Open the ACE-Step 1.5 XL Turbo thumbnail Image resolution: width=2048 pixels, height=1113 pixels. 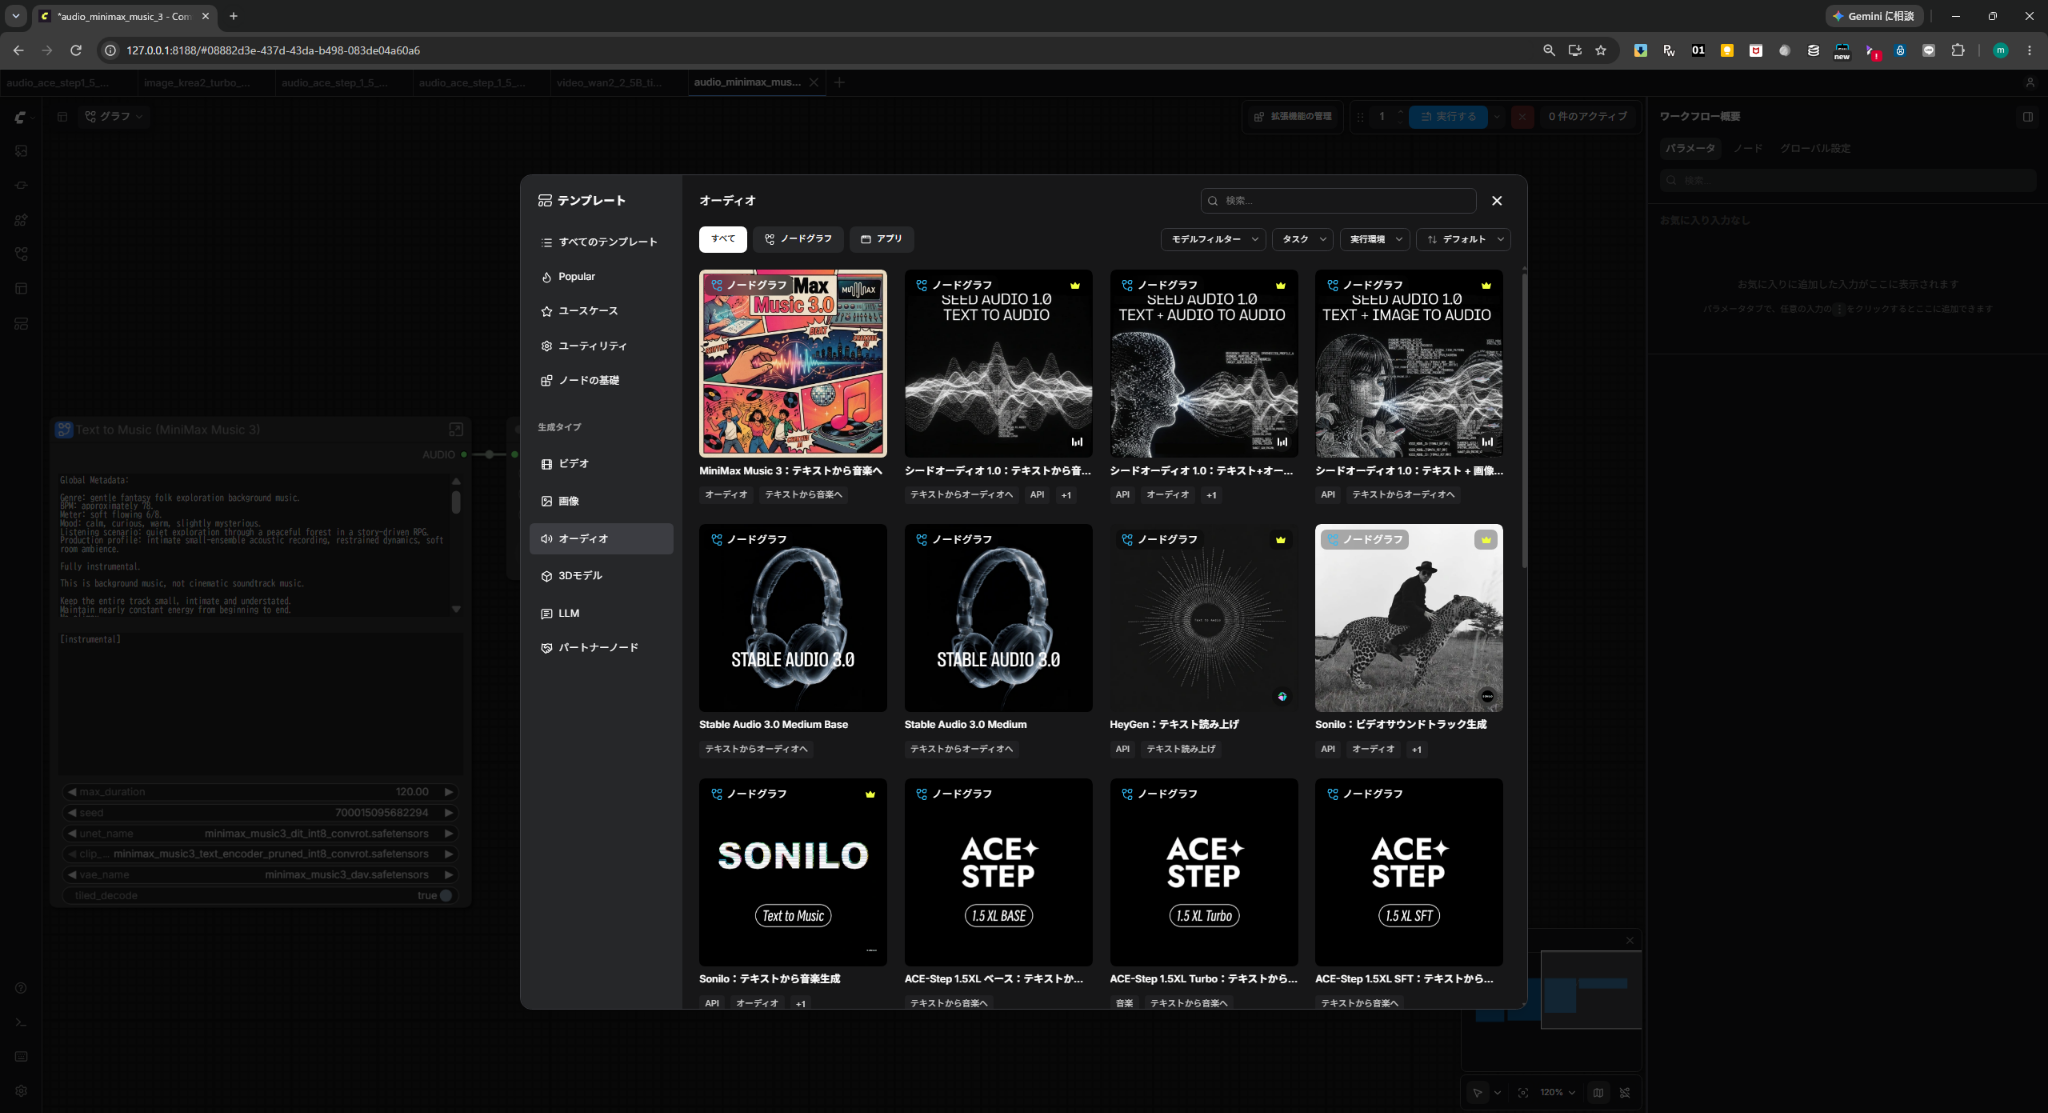[1204, 872]
